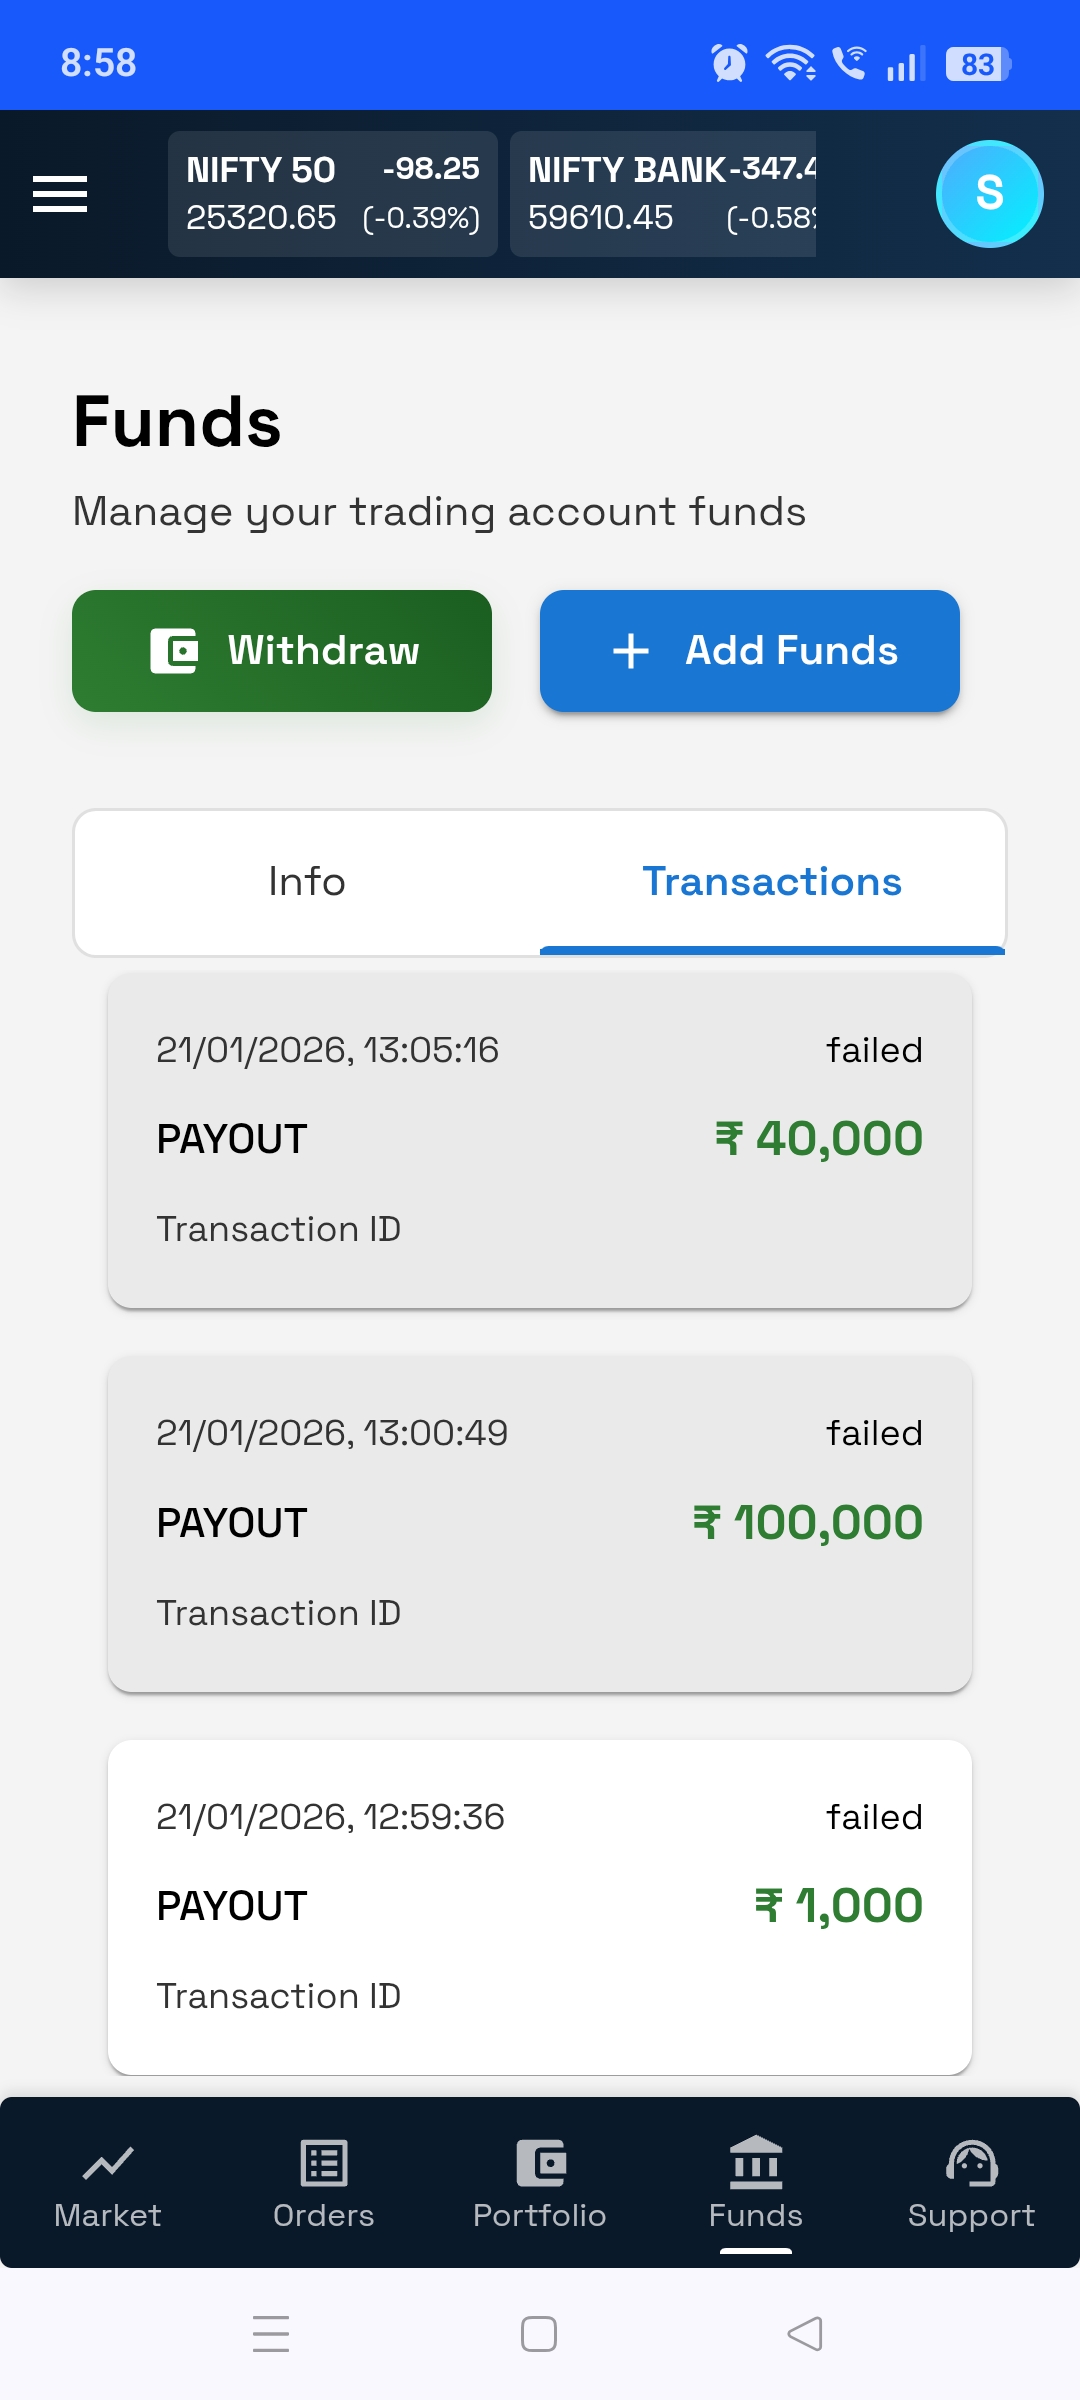Image resolution: width=1080 pixels, height=2400 pixels.
Task: Tap the Android home square button
Action: [539, 2334]
